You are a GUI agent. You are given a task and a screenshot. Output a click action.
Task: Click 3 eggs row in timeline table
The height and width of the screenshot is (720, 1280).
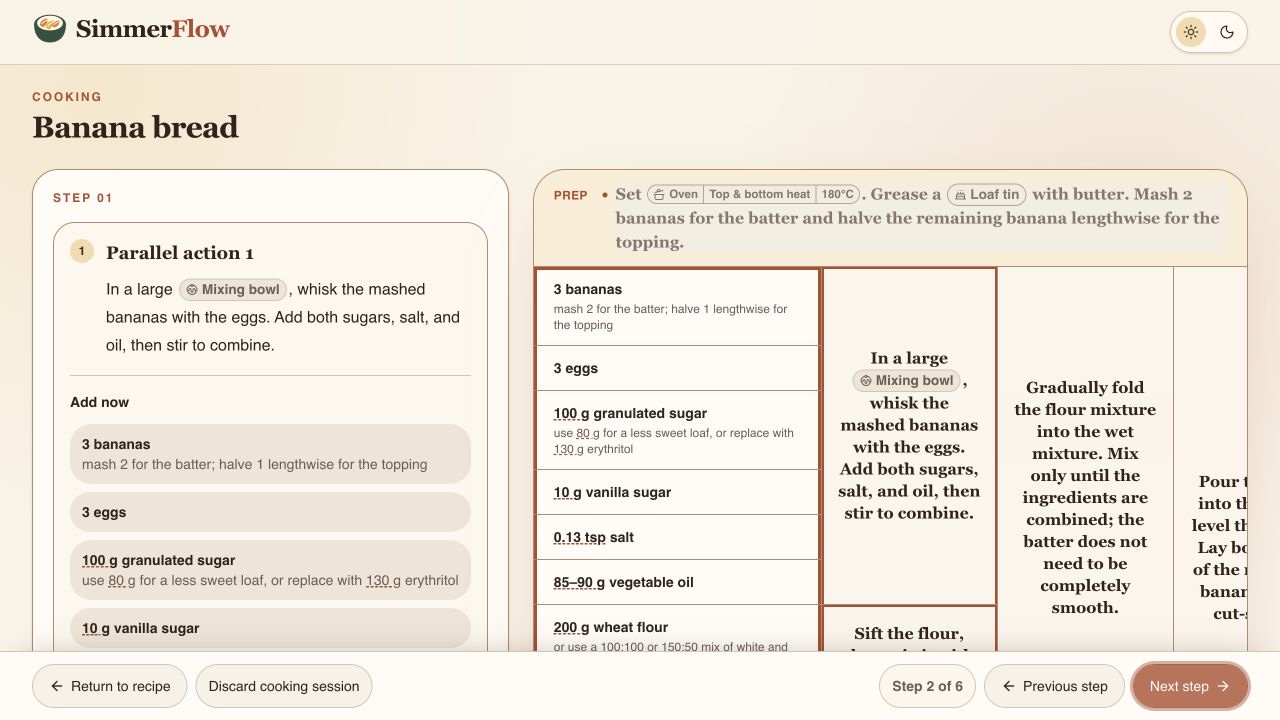point(677,368)
